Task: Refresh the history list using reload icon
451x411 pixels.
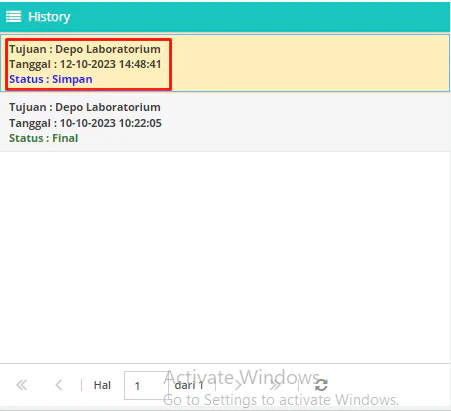Action: tap(321, 385)
